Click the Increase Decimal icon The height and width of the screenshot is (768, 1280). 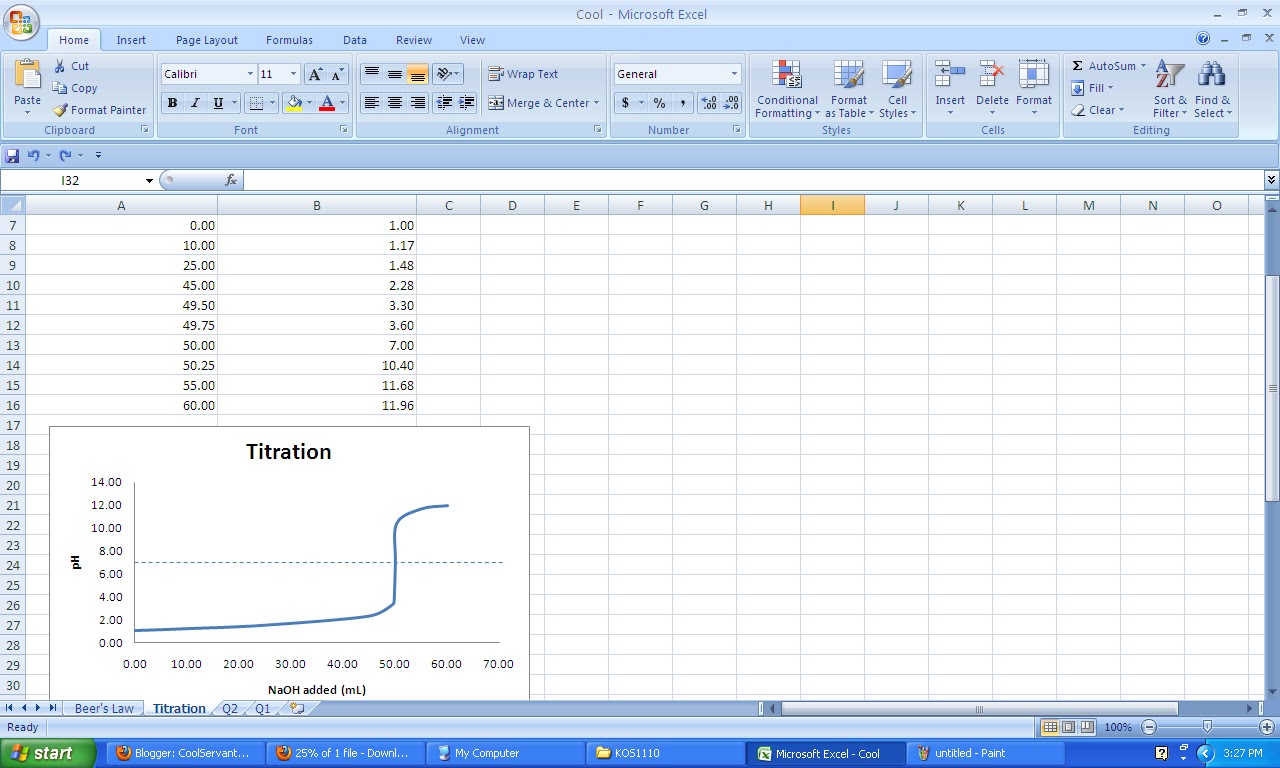[707, 103]
